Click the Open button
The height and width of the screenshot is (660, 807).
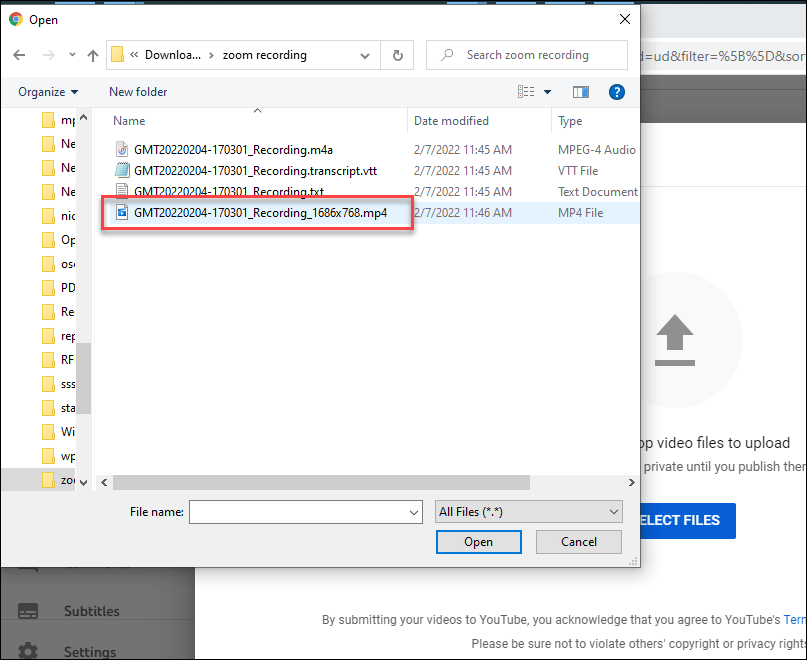point(479,542)
